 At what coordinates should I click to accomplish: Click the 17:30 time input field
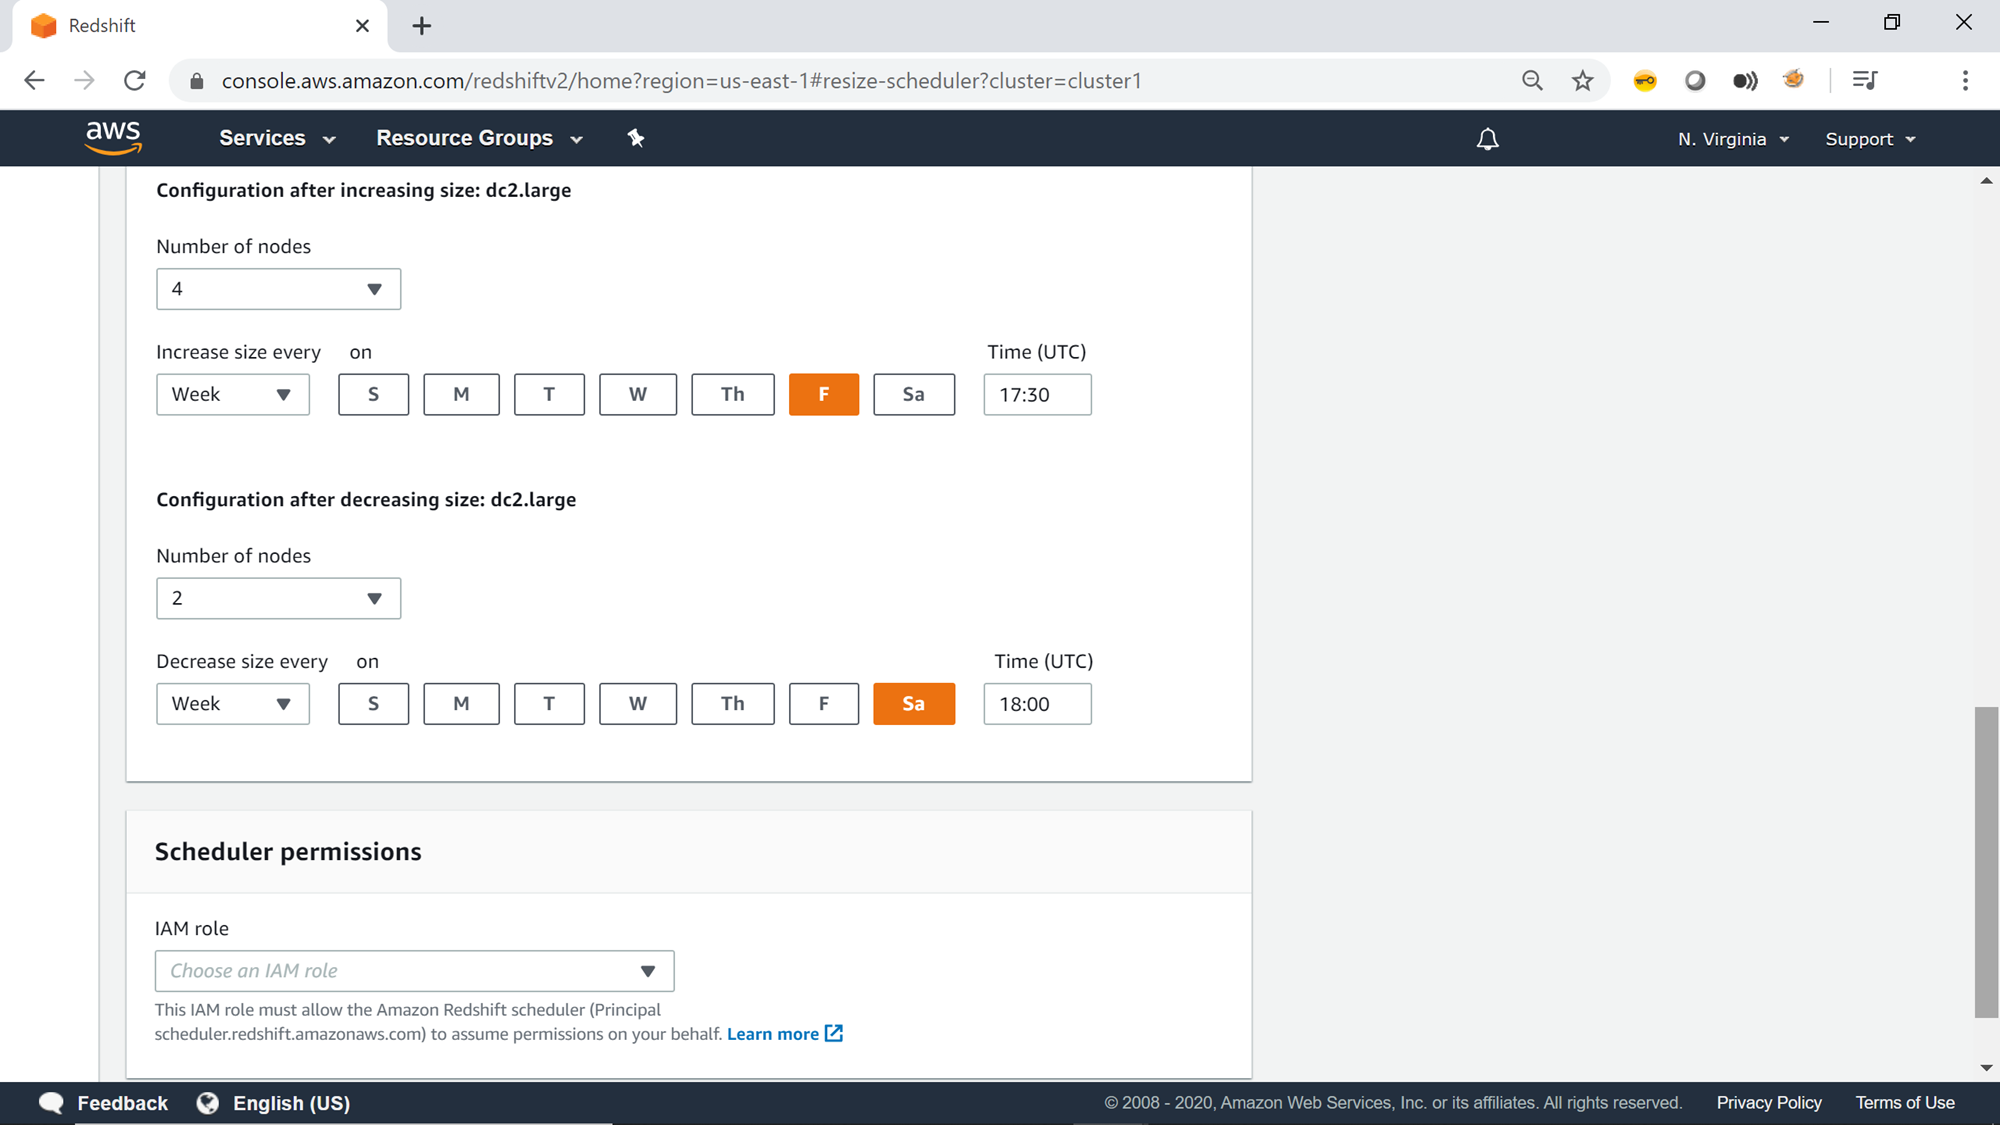pyautogui.click(x=1036, y=395)
